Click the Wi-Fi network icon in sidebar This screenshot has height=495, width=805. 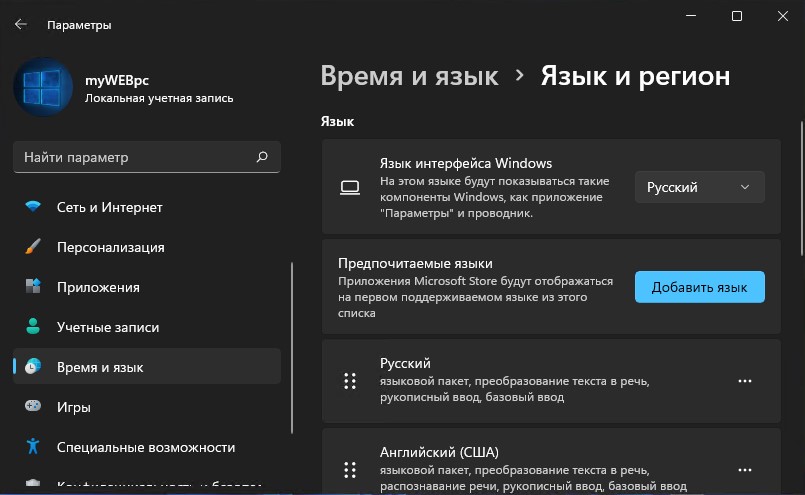click(x=33, y=206)
